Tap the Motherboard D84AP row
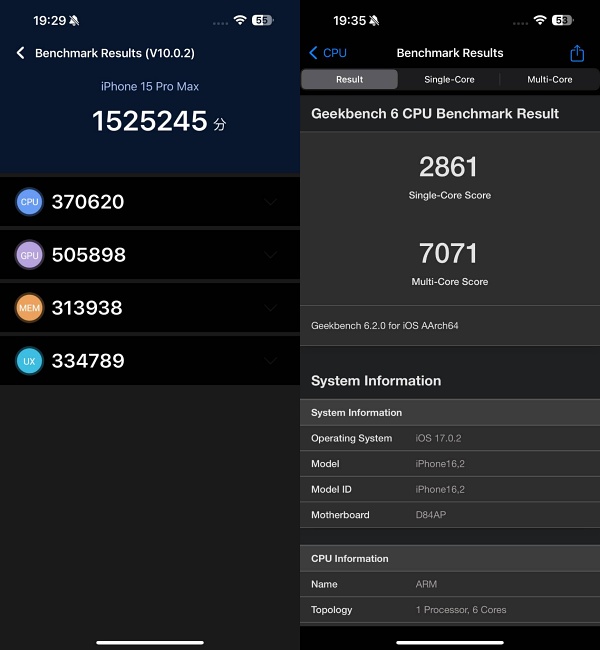Viewport: 600px width, 650px height. point(450,515)
